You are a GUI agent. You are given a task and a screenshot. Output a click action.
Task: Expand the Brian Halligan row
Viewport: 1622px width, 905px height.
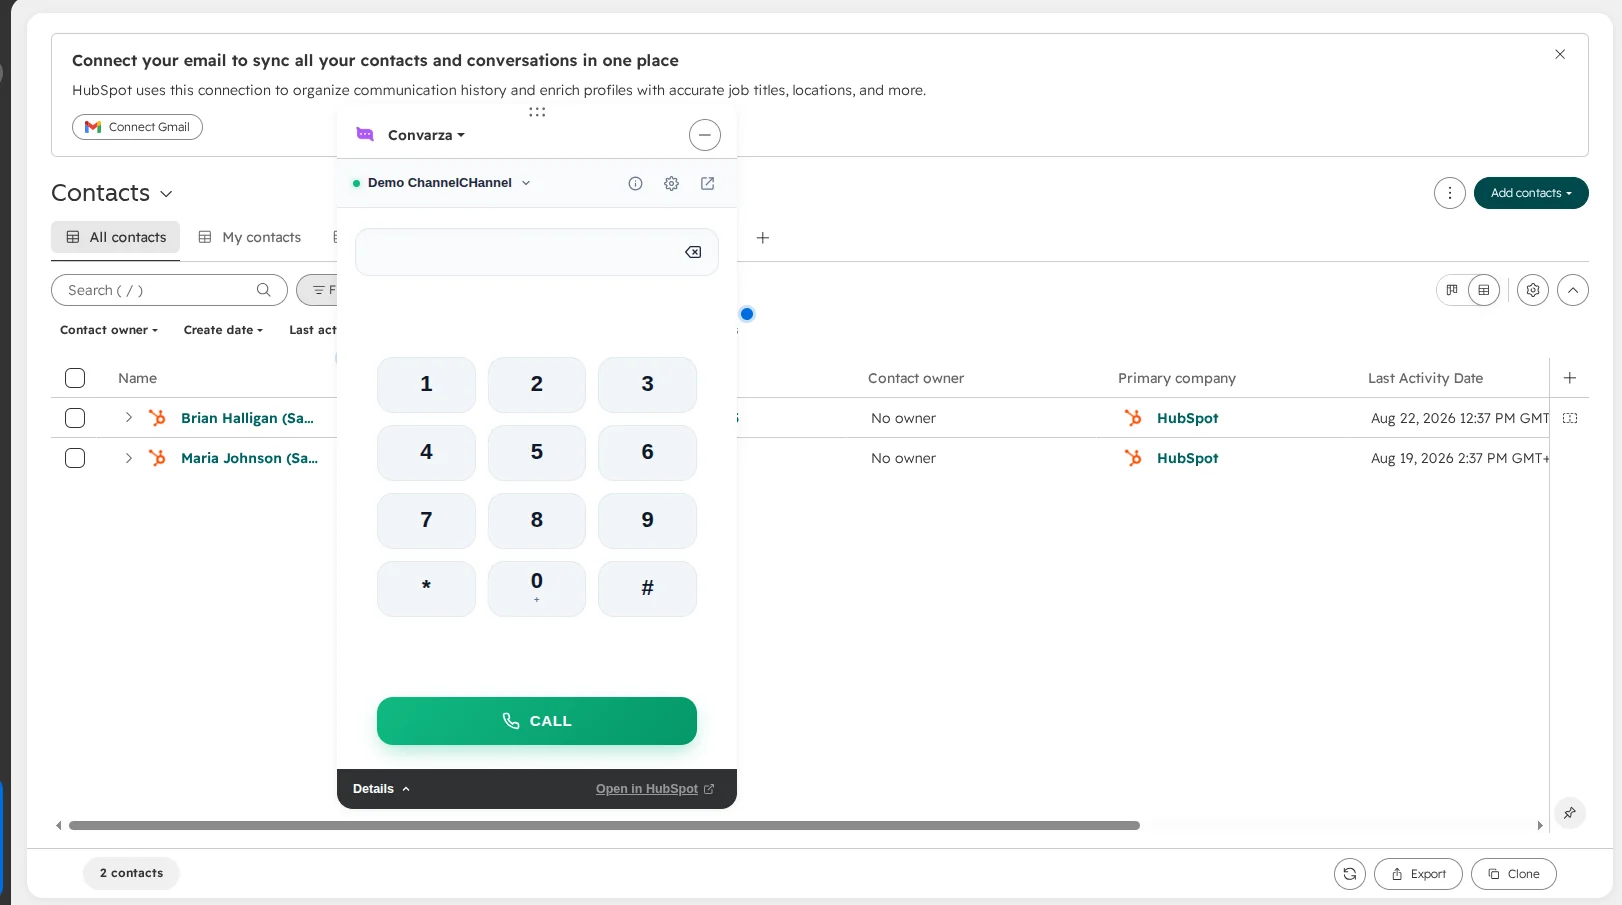click(x=129, y=417)
